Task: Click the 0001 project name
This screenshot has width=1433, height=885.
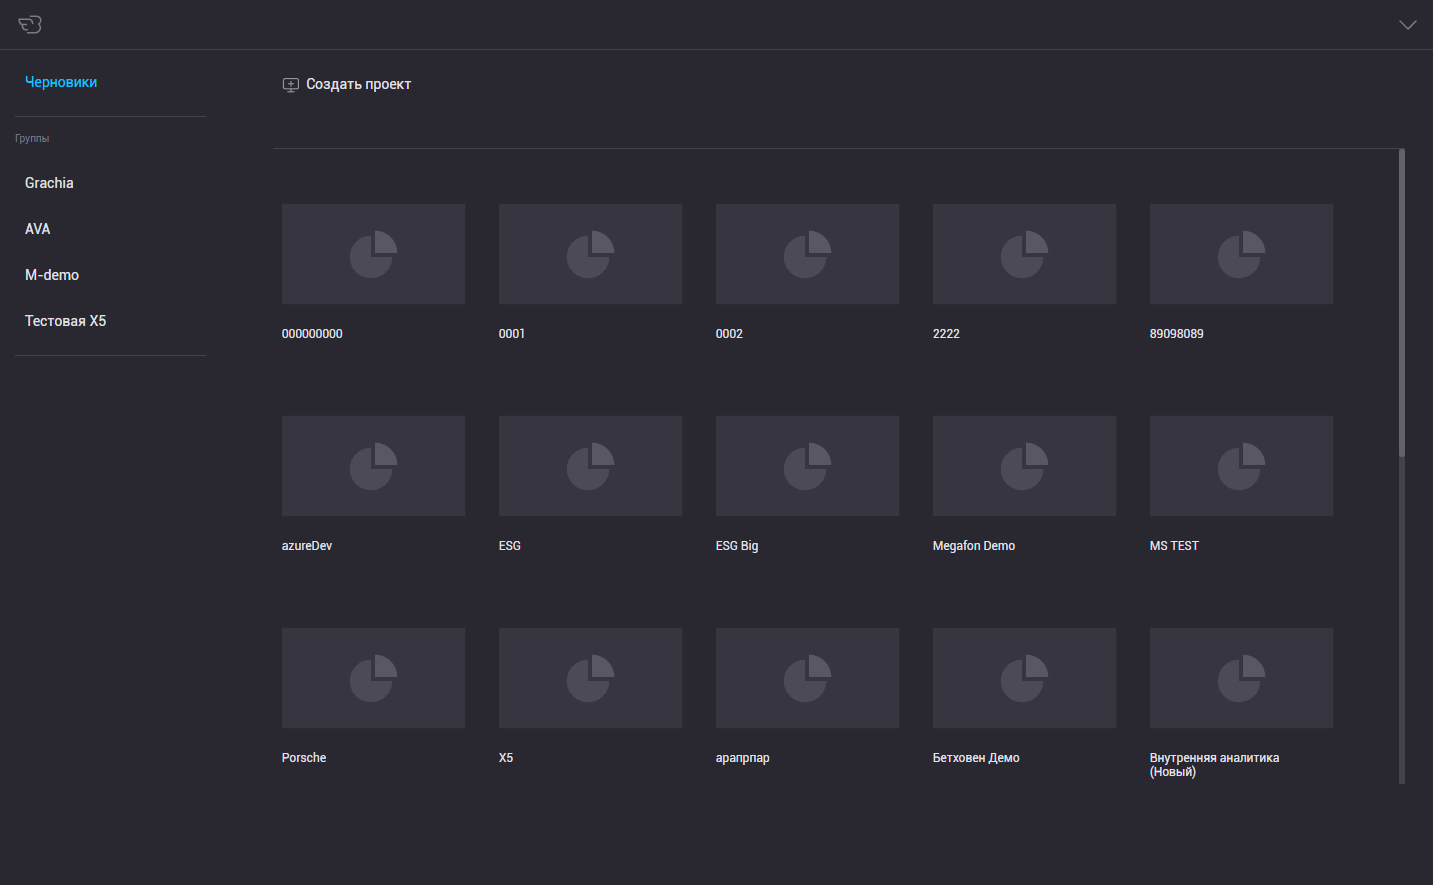Action: (512, 334)
